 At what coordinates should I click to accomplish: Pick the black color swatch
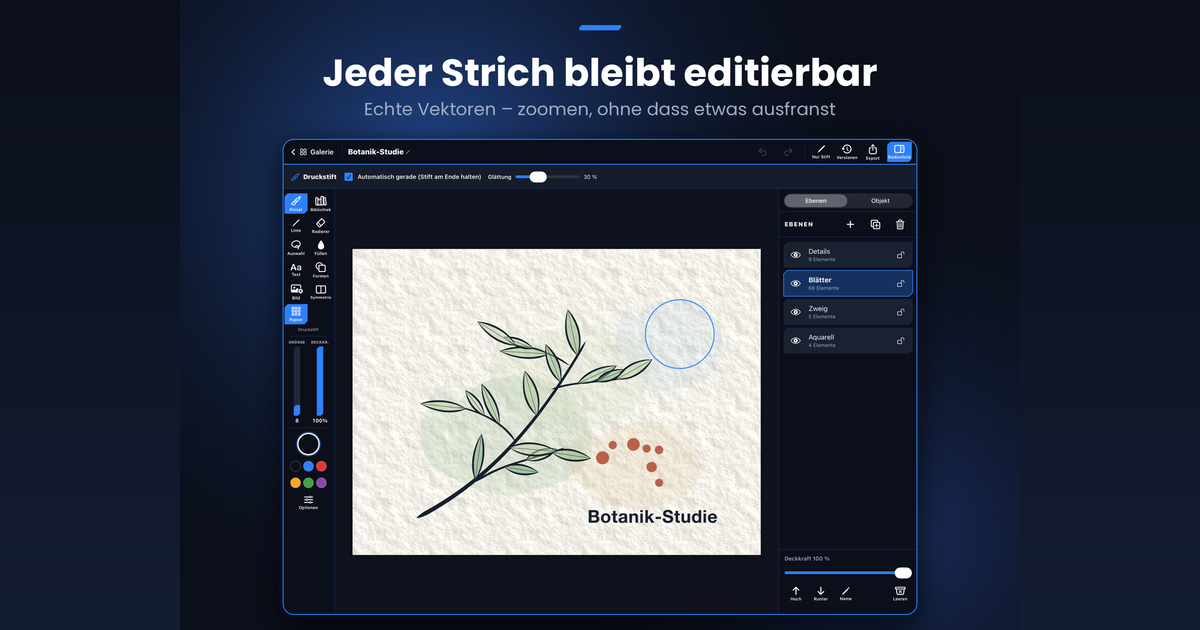tap(295, 466)
